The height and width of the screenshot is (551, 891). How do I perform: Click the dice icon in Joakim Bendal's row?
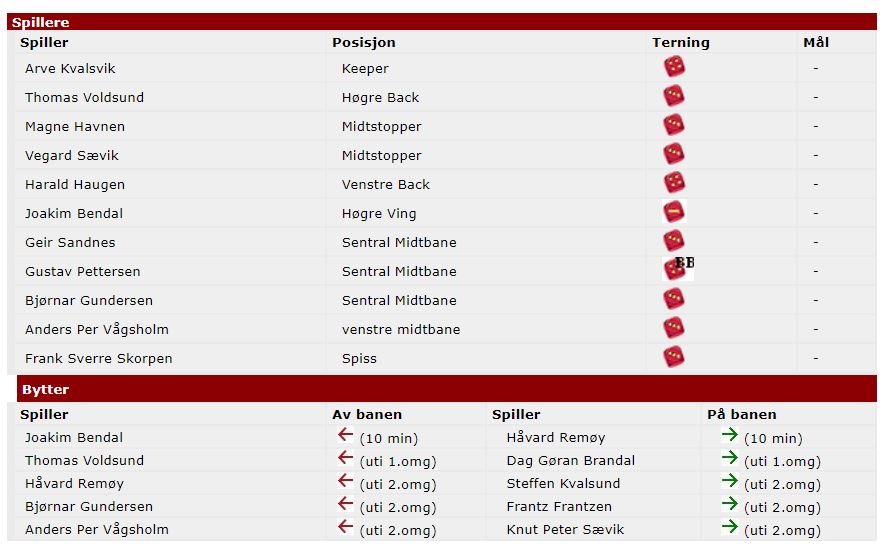tap(674, 212)
